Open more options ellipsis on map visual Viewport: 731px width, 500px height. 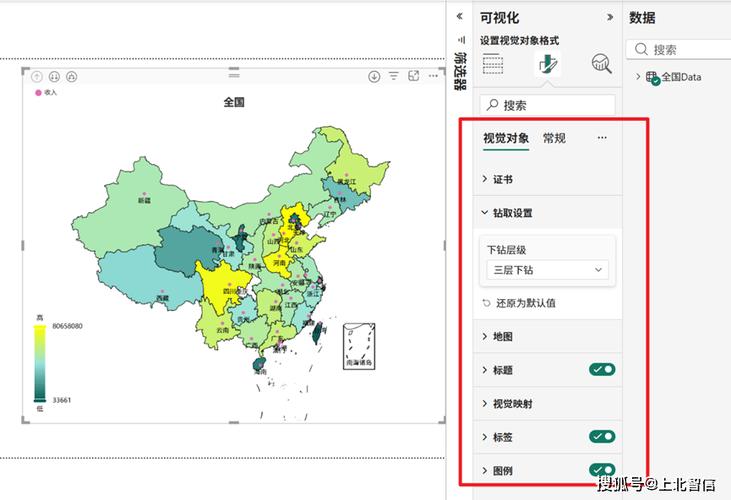click(433, 76)
